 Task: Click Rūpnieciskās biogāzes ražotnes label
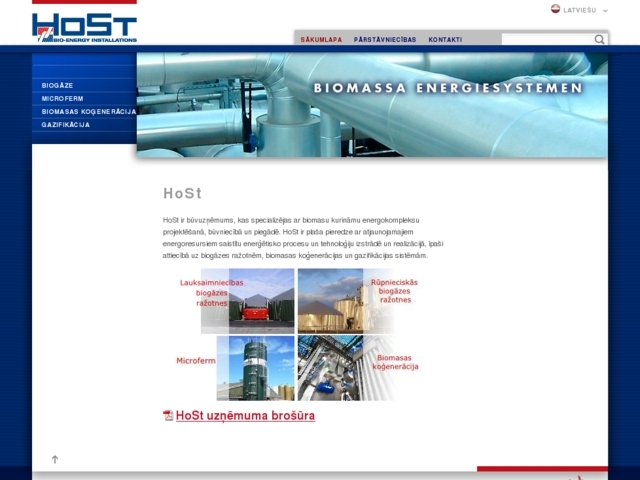pyautogui.click(x=394, y=291)
